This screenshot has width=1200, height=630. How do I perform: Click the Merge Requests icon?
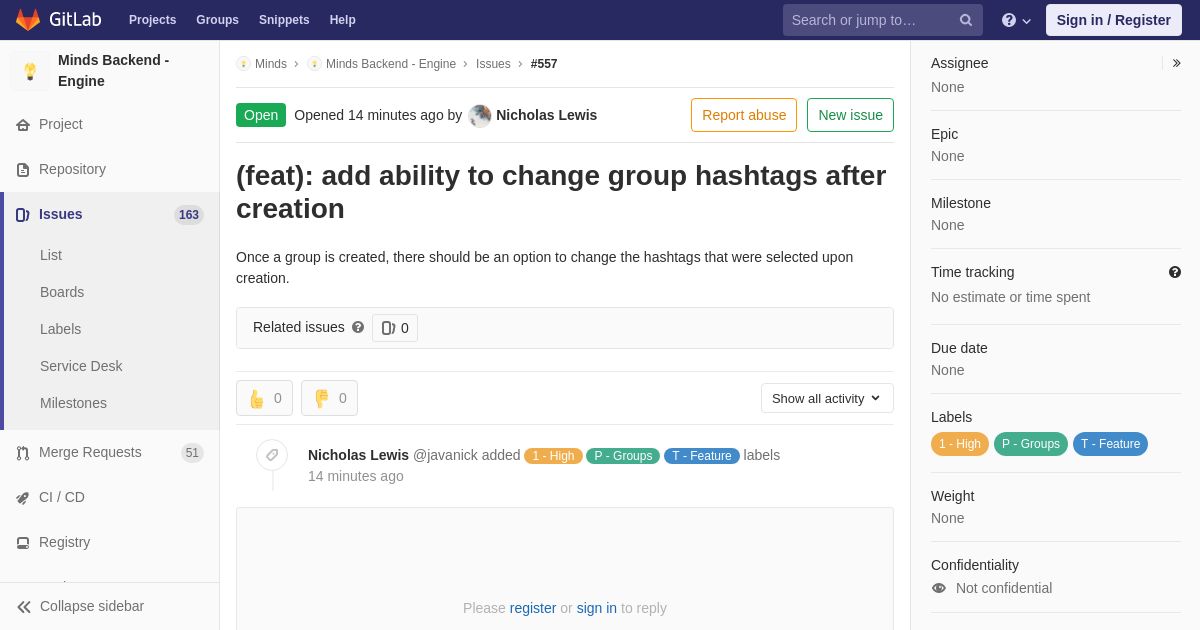pyautogui.click(x=23, y=453)
